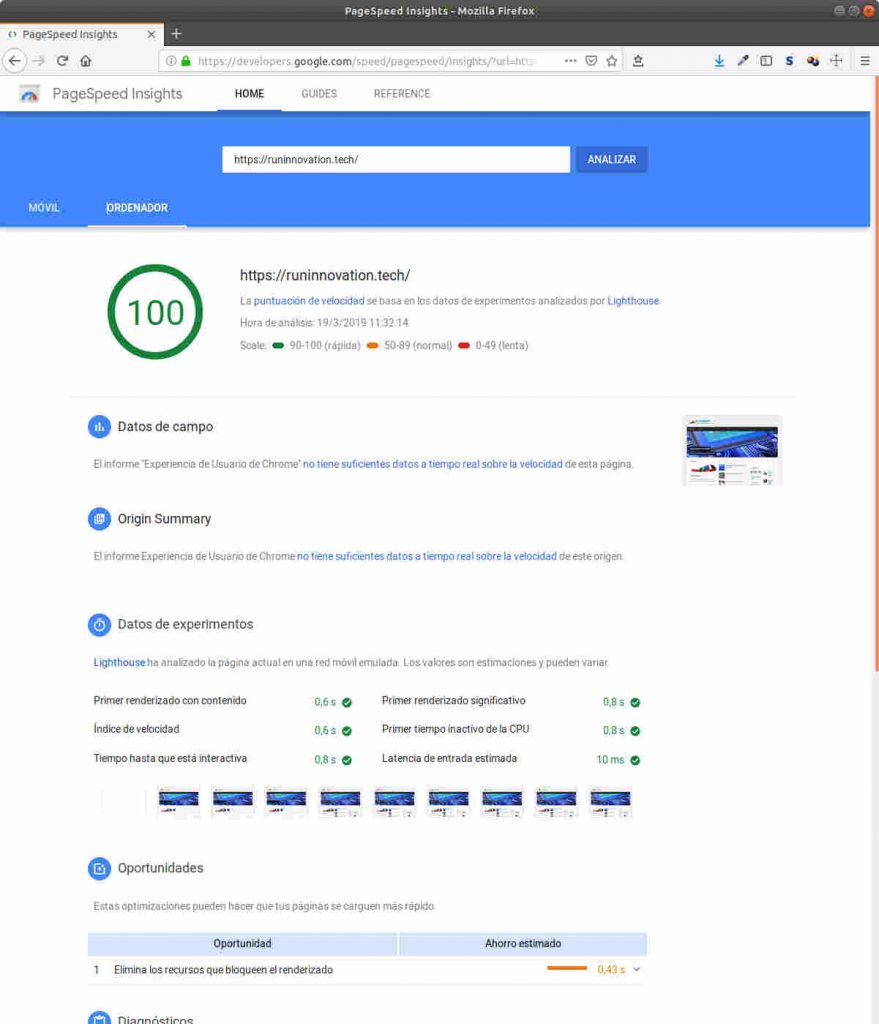Open the Datos de campo insufficient data link
The image size is (879, 1024).
point(432,464)
